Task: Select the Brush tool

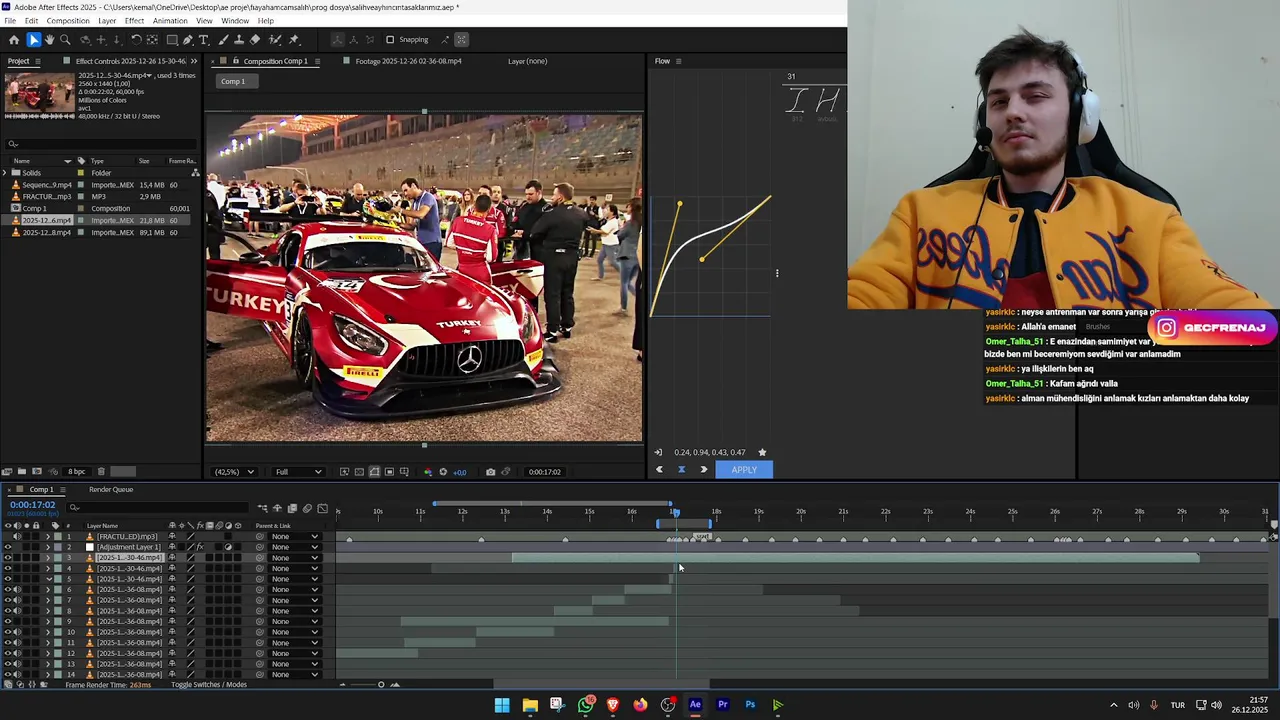Action: (x=224, y=40)
